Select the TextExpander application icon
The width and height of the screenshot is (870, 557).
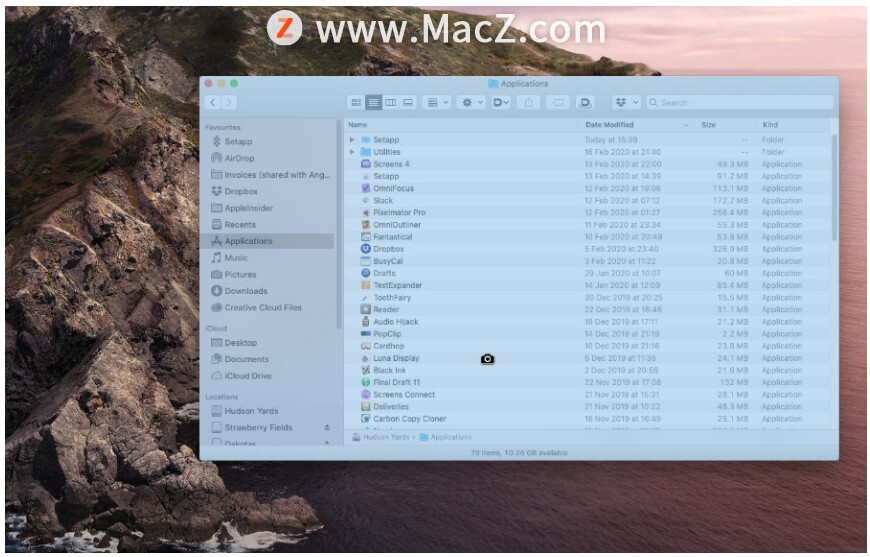click(366, 285)
